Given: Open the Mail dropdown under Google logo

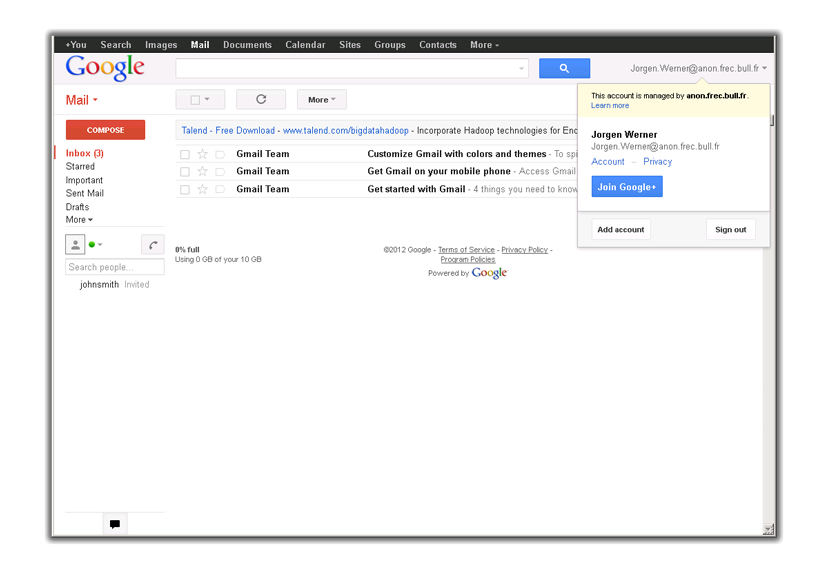Looking at the screenshot, I should tap(82, 100).
